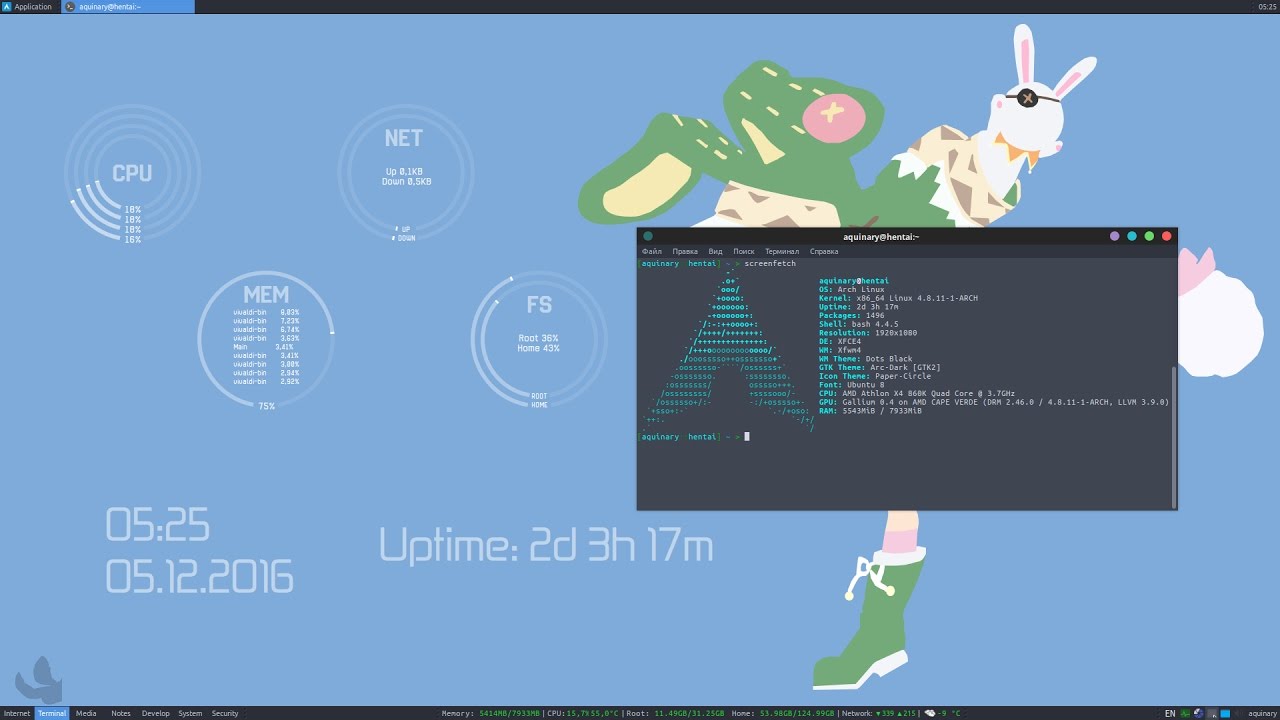Click the 'Resolution: 1920x1080' line
Image resolution: width=1280 pixels, height=720 pixels.
pyautogui.click(x=867, y=333)
